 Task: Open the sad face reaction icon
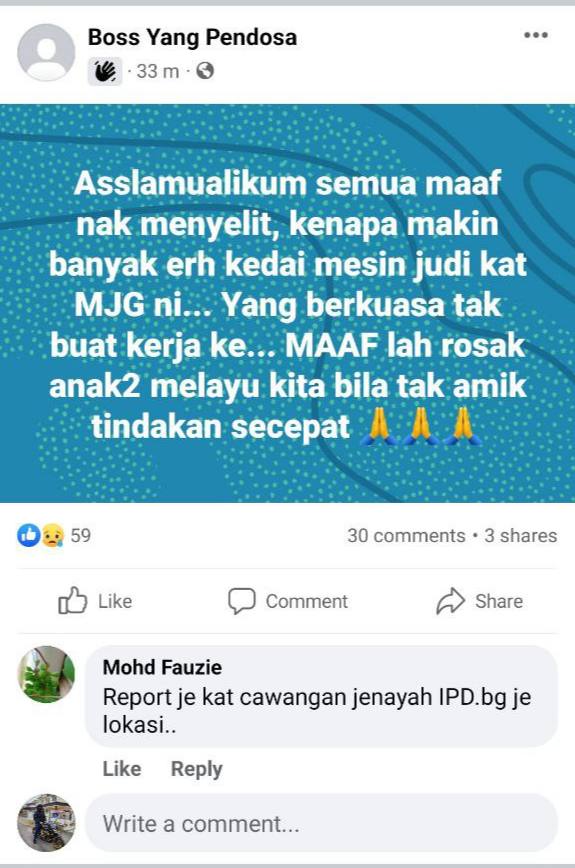pyautogui.click(x=52, y=535)
